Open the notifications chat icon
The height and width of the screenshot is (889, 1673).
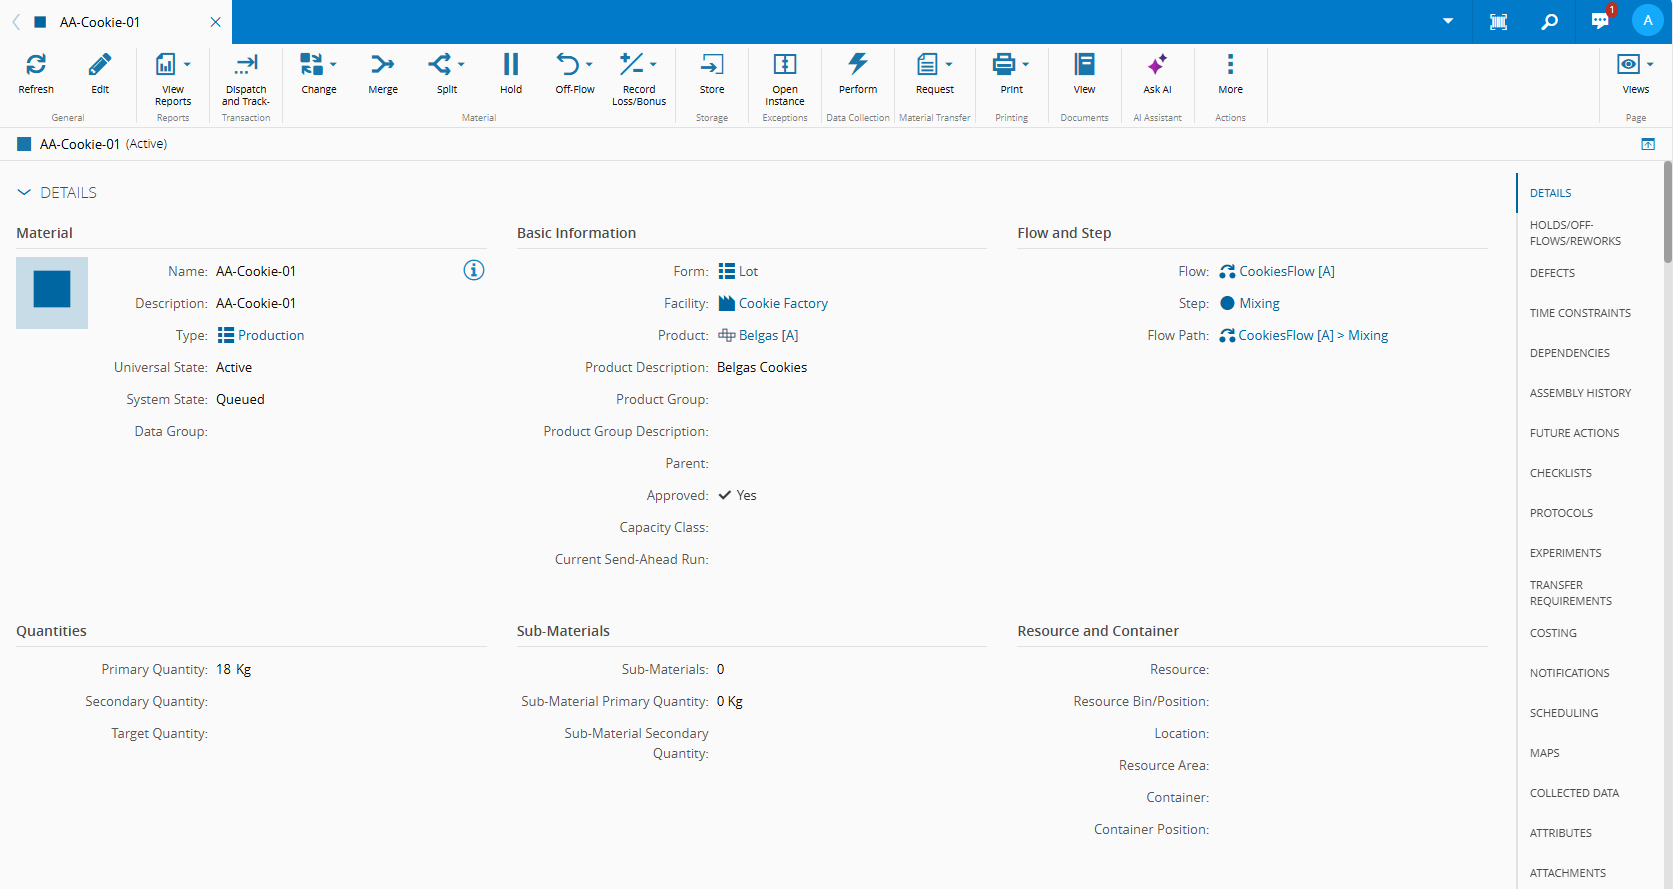(1600, 22)
